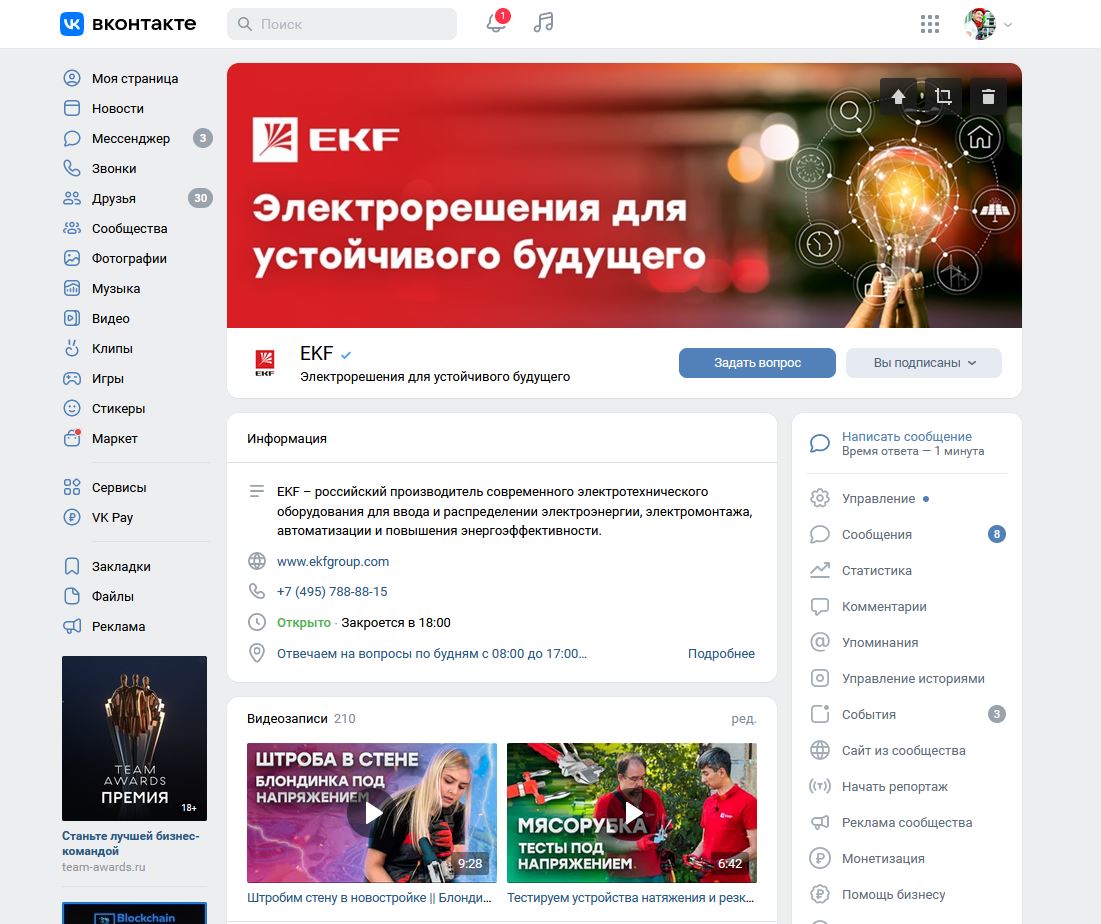Click the Управление историями icon
1101x924 pixels.
point(819,678)
